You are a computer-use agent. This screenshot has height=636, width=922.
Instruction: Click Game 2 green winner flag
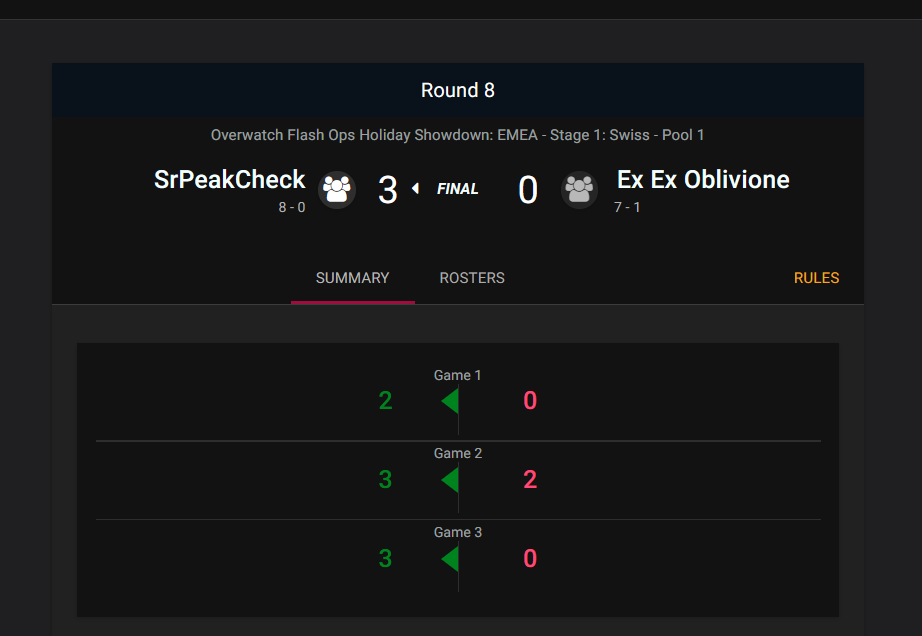(x=450, y=480)
